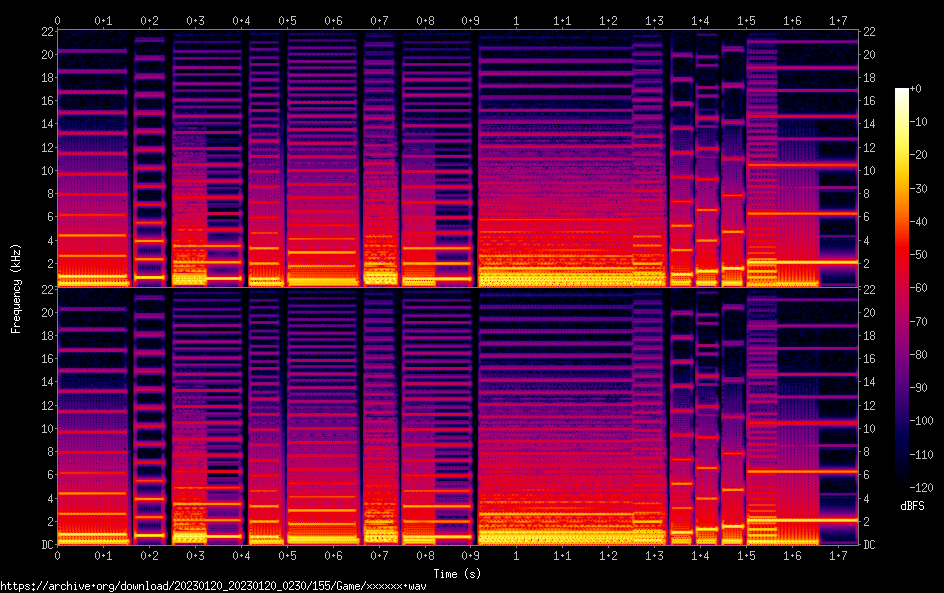Click the "Frequency (kHz)" vertical axis label

click(16, 288)
